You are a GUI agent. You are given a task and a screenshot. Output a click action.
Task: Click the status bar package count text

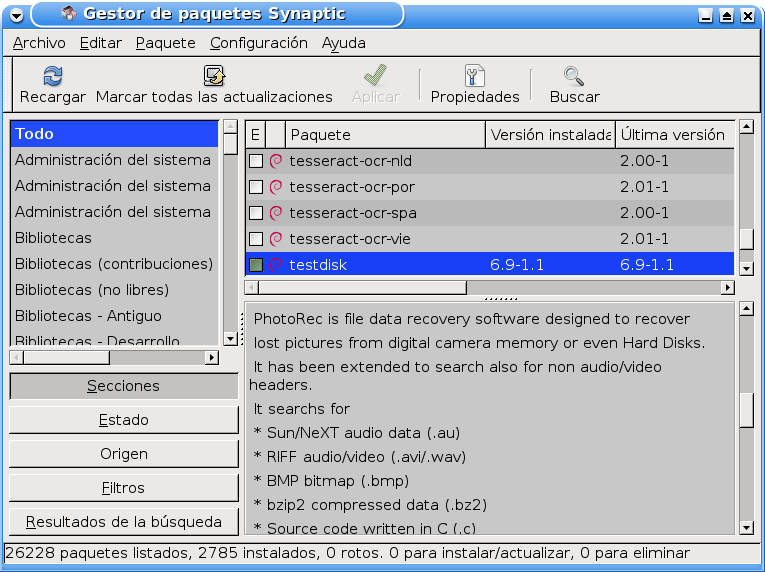[x=347, y=553]
